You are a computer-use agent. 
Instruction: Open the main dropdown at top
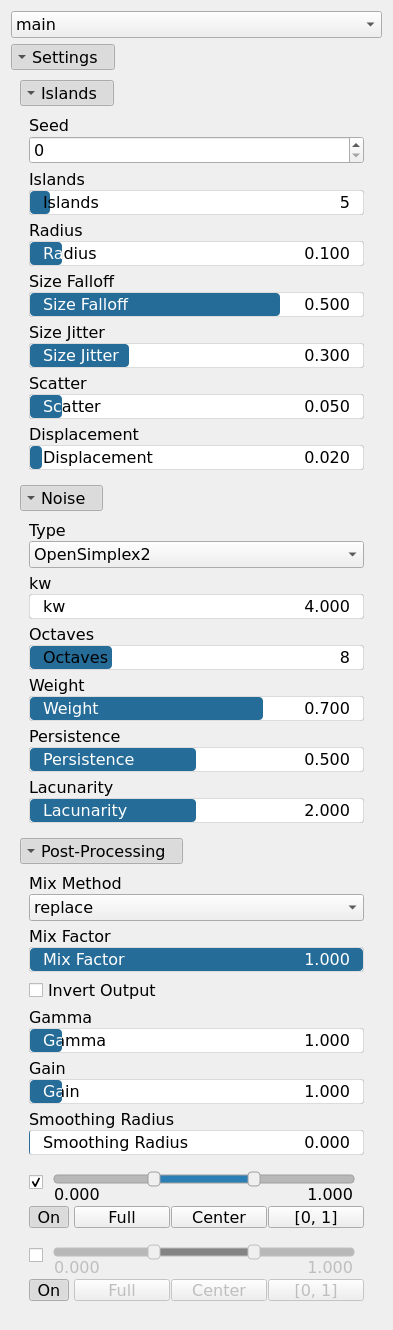pyautogui.click(x=196, y=23)
